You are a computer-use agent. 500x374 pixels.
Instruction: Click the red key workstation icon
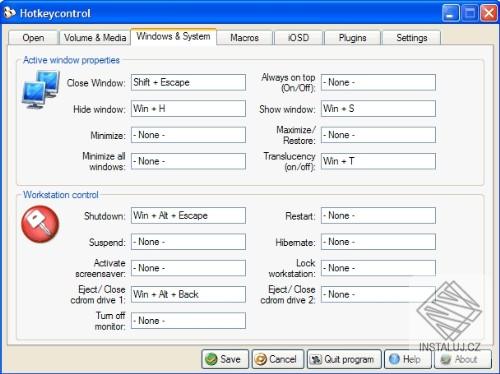pyautogui.click(x=40, y=224)
